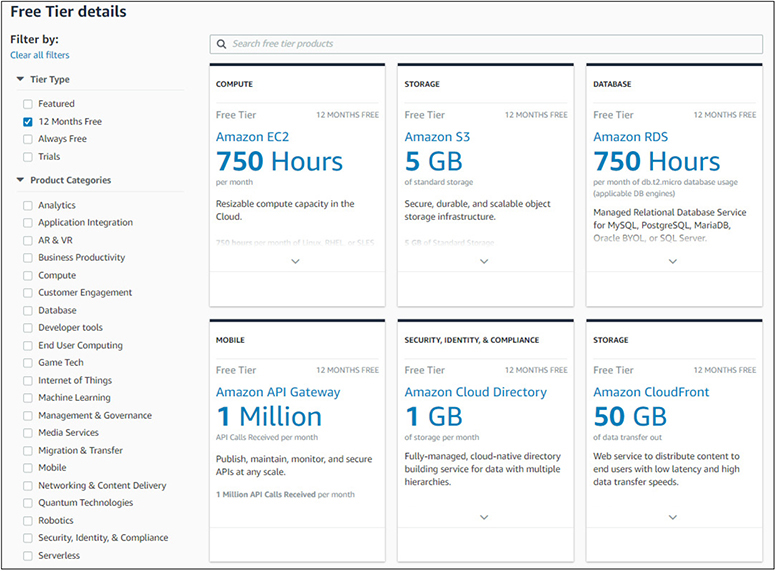Screen dimensions: 776x571
Task: Enable the Always Free checkbox
Action: (28, 139)
